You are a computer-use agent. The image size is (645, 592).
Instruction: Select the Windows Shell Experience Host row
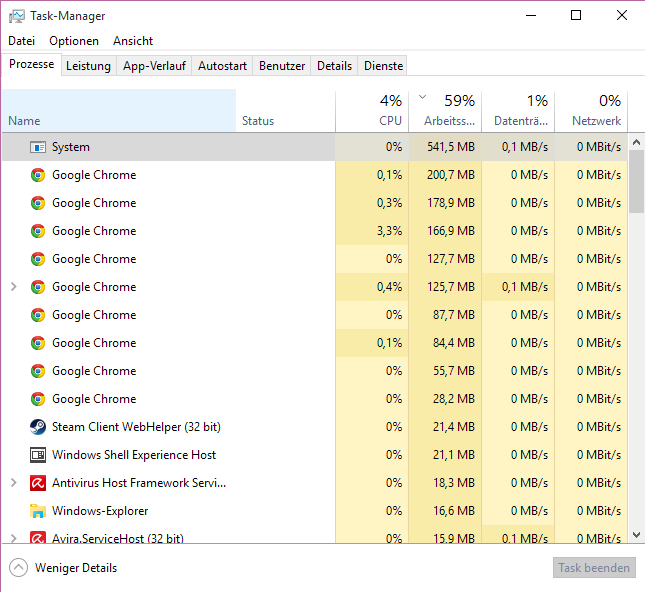point(315,455)
